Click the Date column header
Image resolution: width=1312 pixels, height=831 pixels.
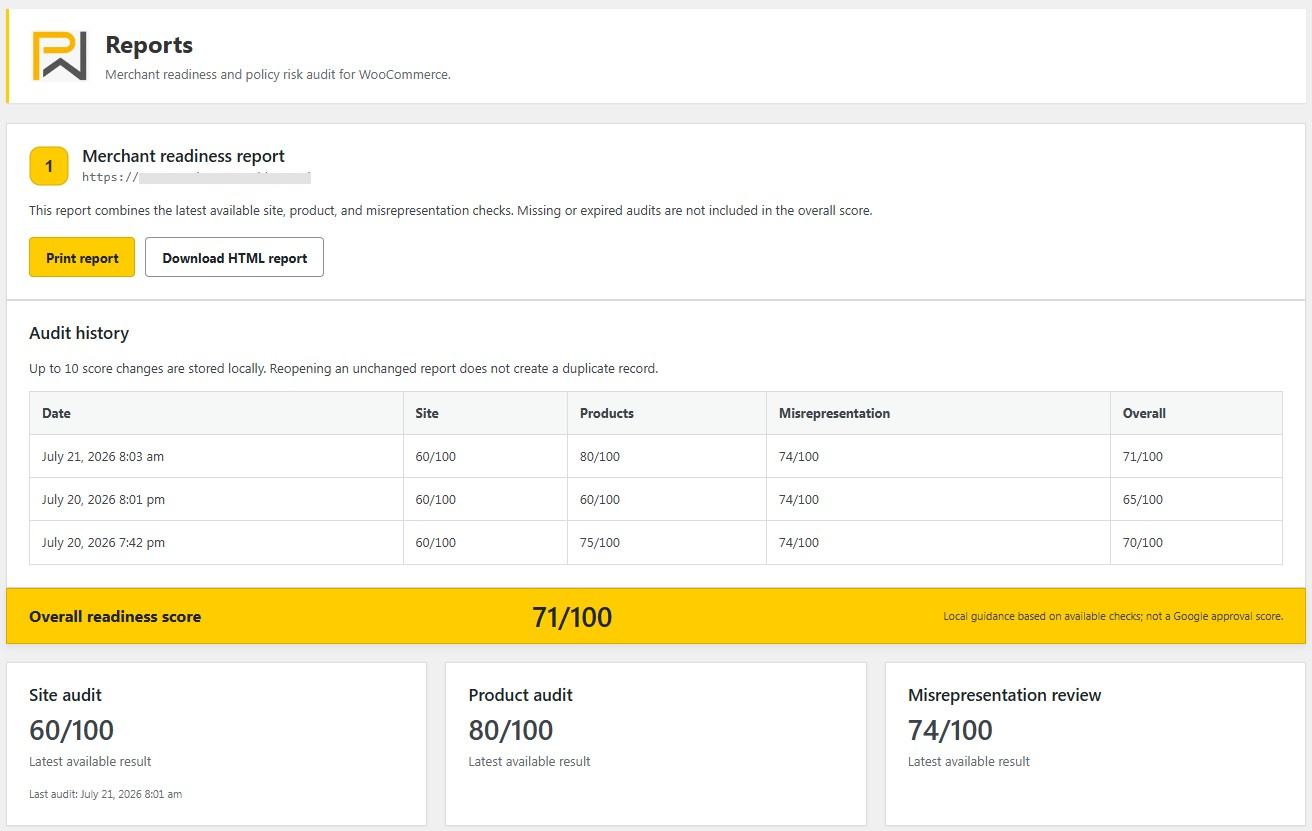pyautogui.click(x=216, y=413)
